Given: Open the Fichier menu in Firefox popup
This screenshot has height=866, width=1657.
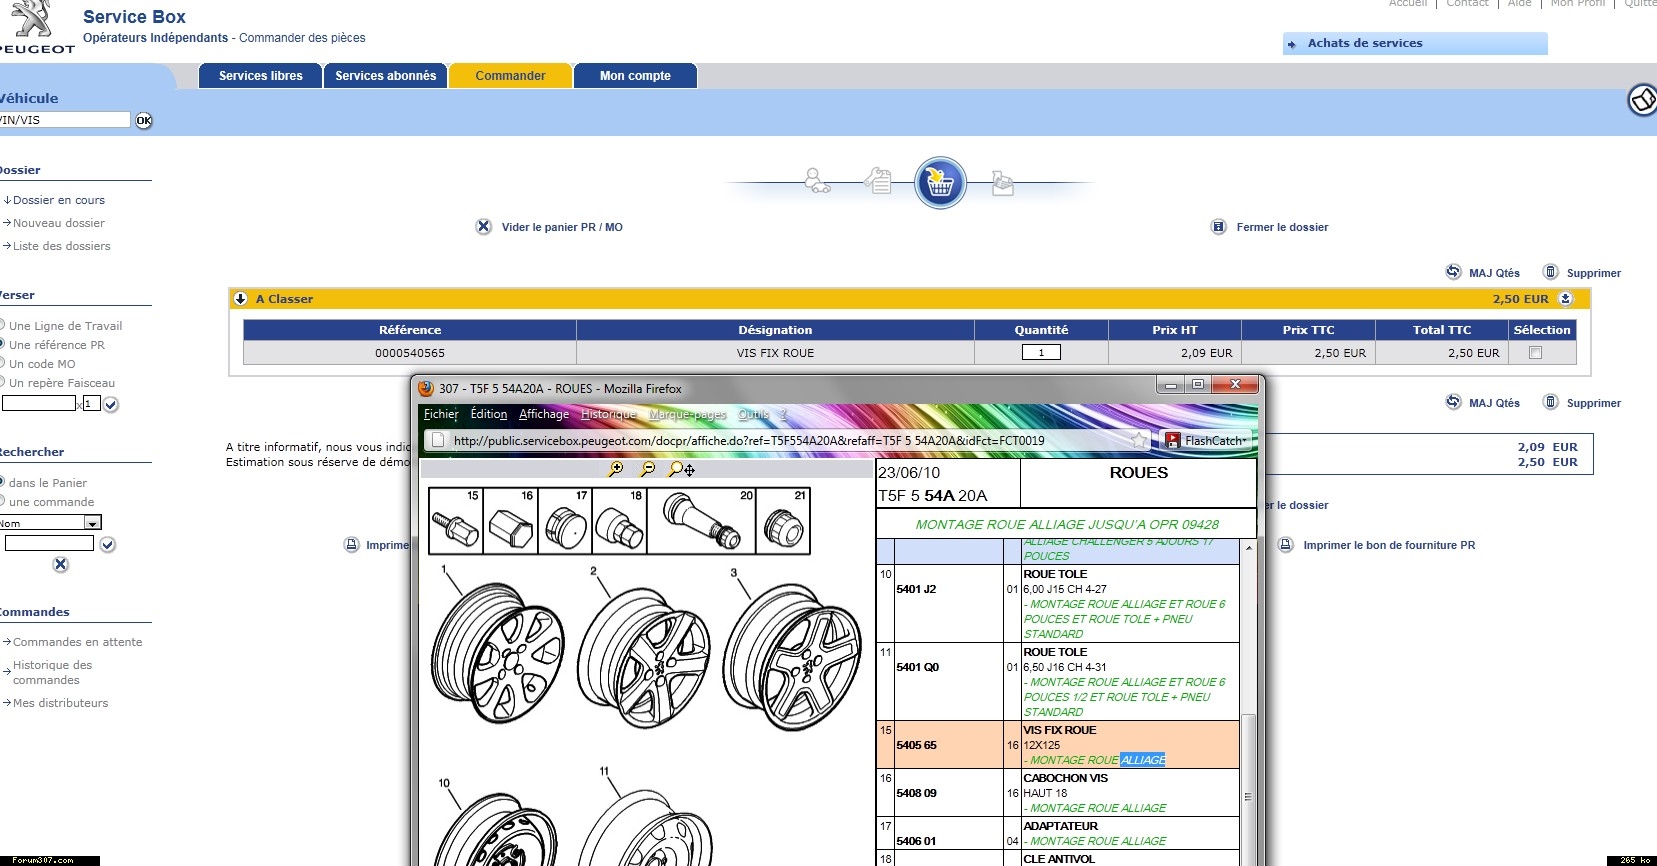Looking at the screenshot, I should (x=440, y=414).
